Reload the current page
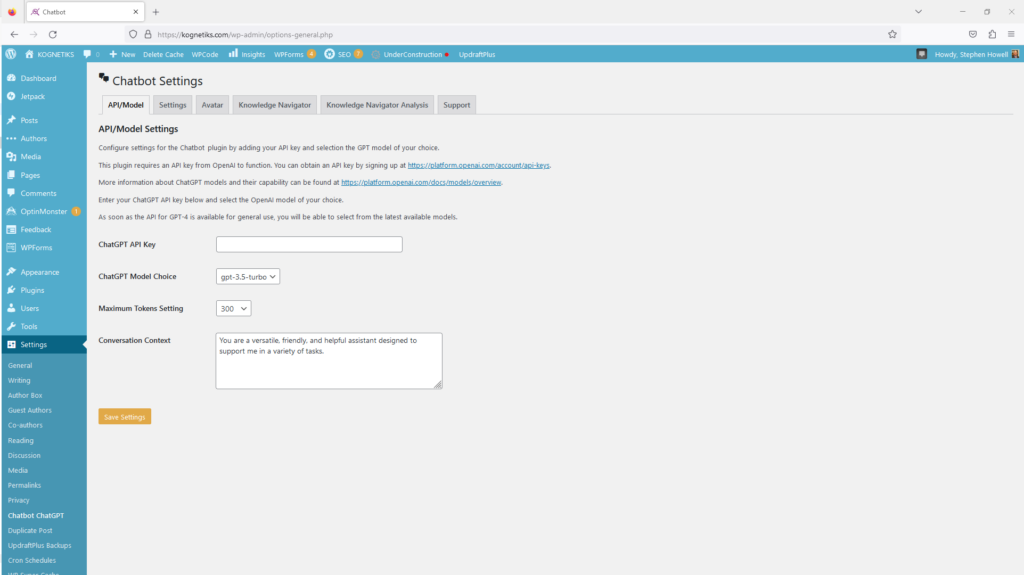 pos(53,35)
